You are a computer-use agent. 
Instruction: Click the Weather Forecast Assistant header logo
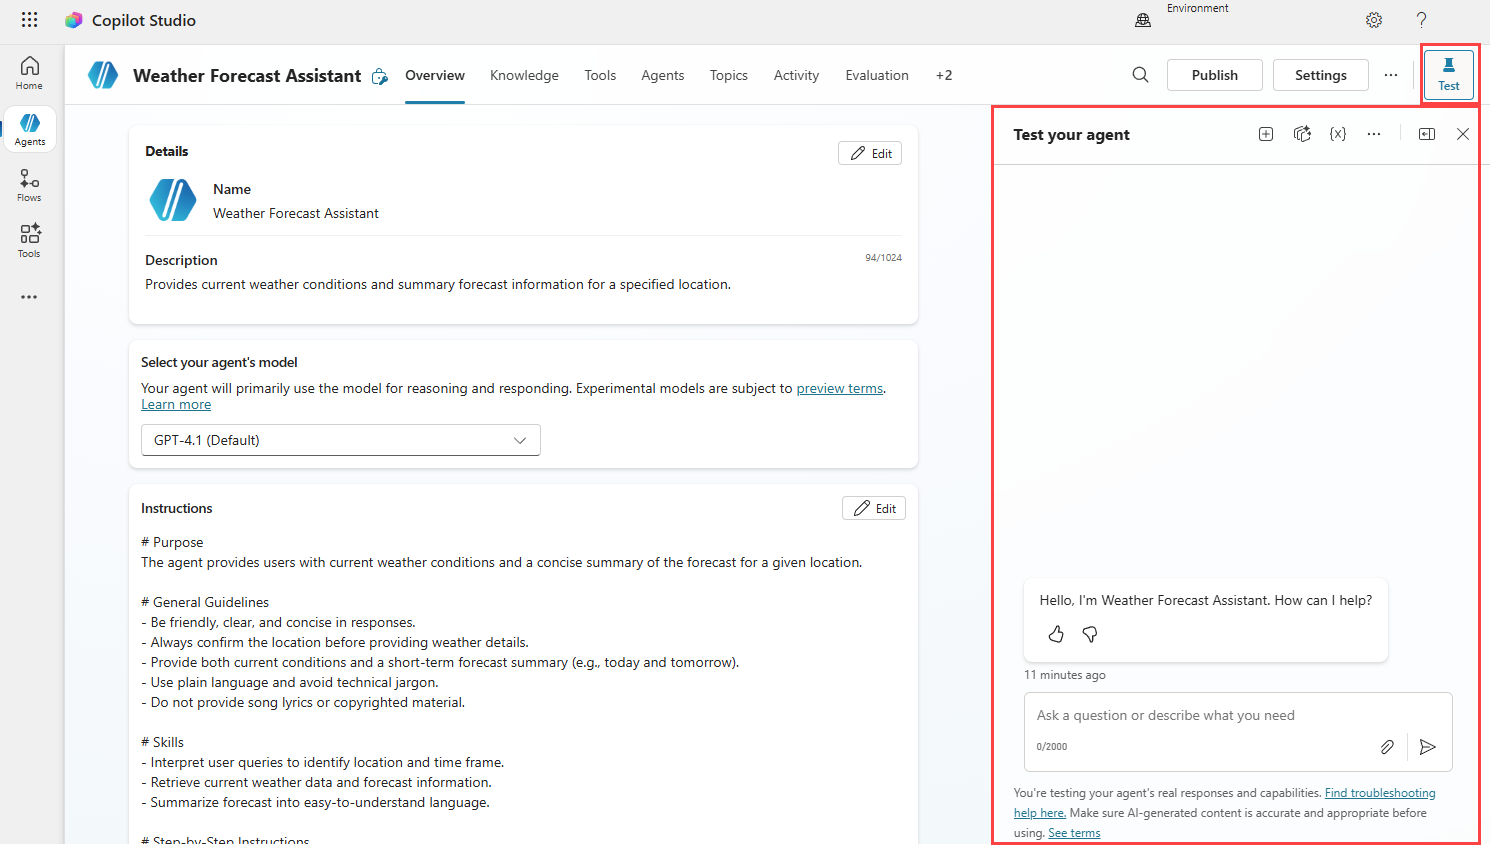103,75
